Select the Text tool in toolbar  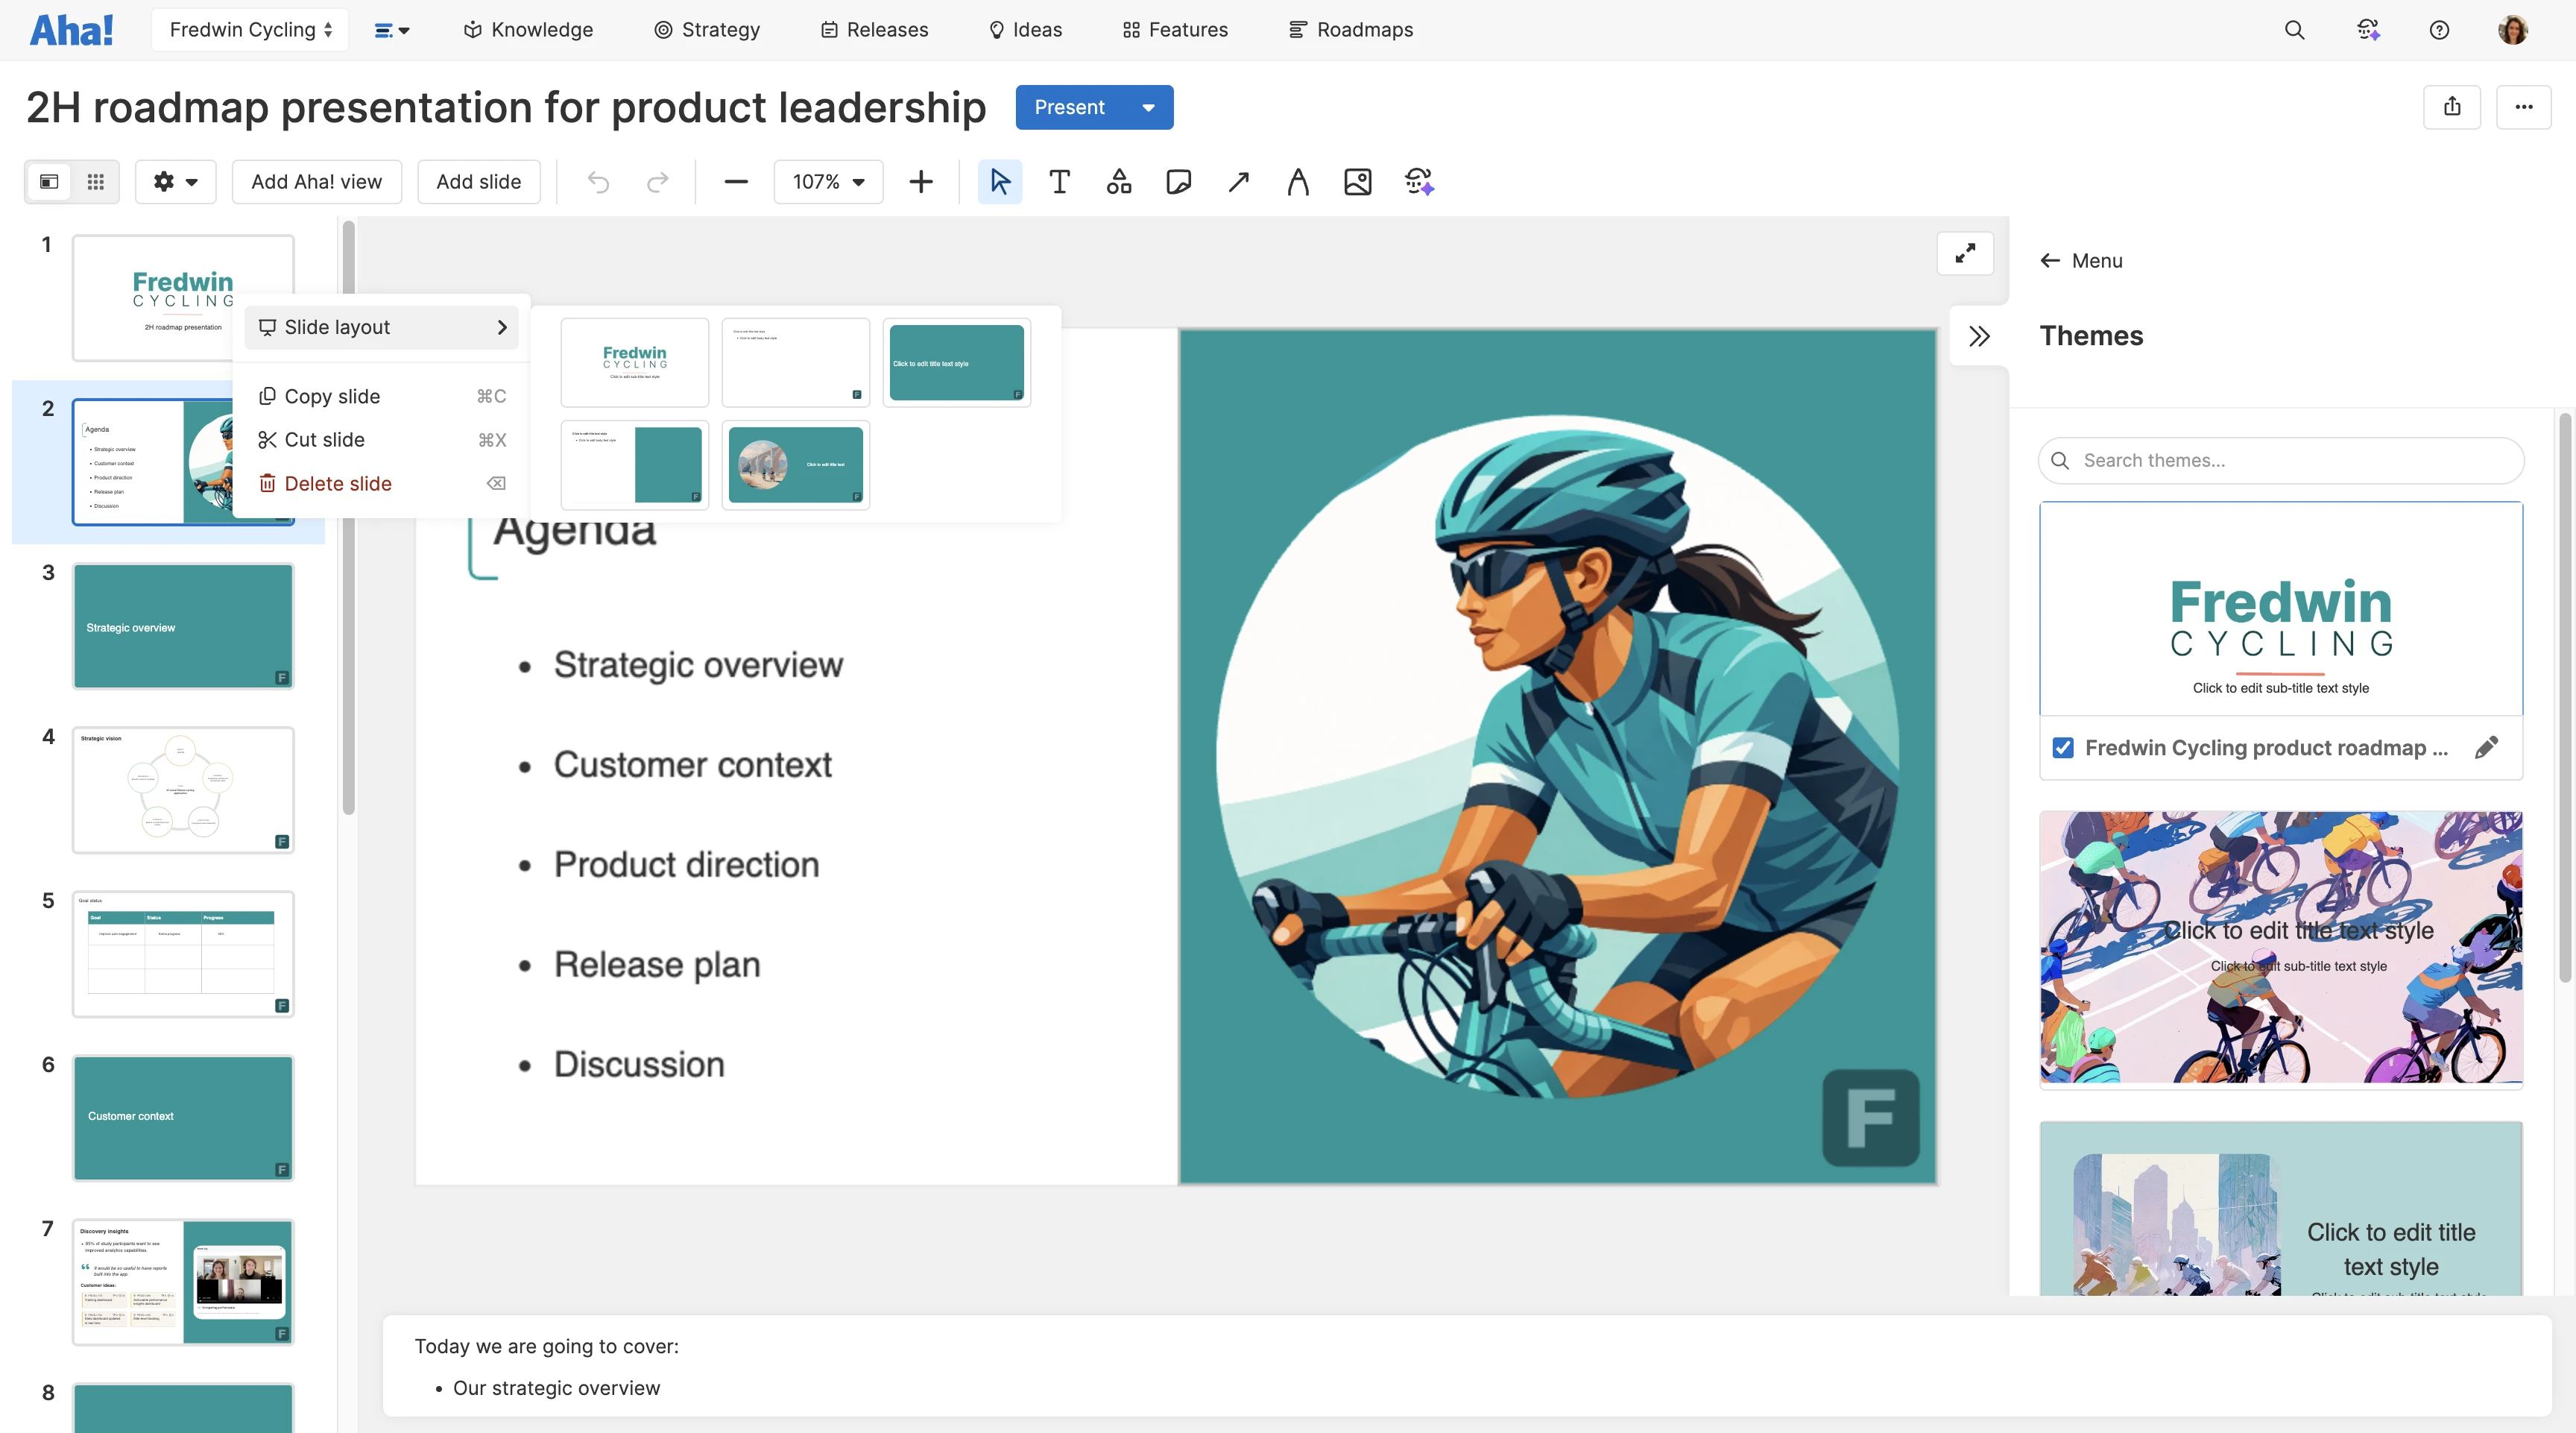point(1059,182)
